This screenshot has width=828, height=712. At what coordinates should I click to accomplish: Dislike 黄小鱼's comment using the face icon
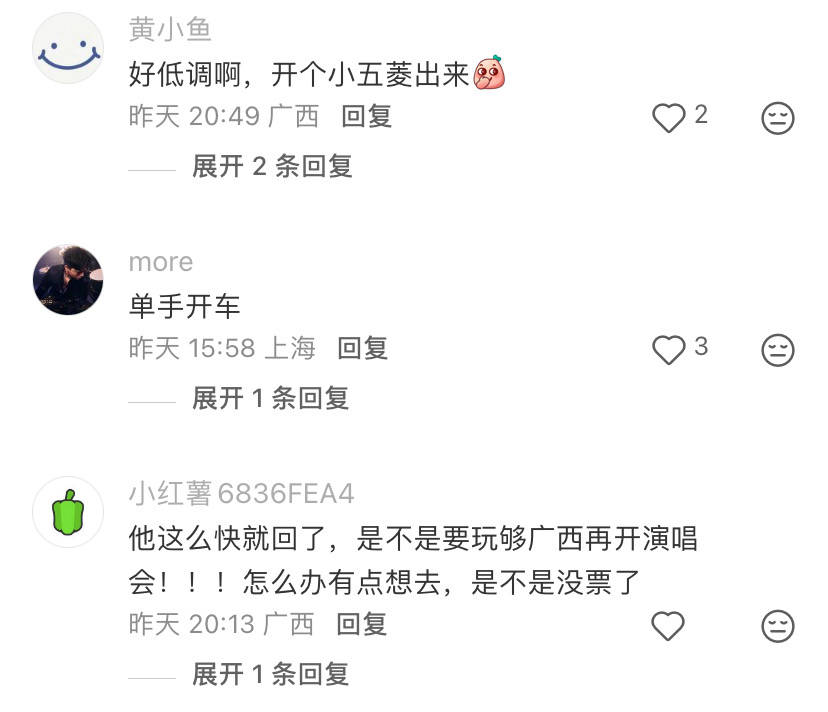point(777,118)
